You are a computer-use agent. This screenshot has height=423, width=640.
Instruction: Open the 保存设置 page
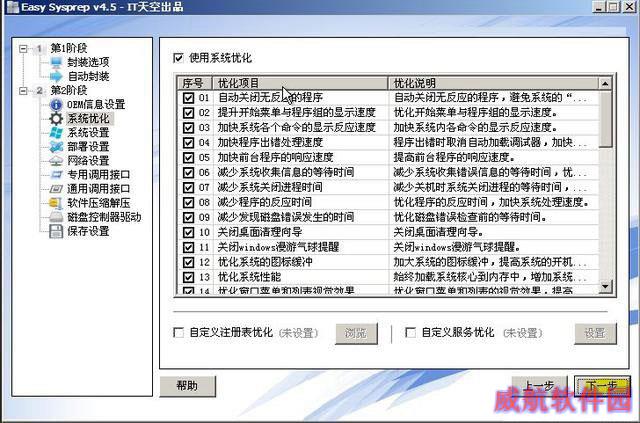88,231
